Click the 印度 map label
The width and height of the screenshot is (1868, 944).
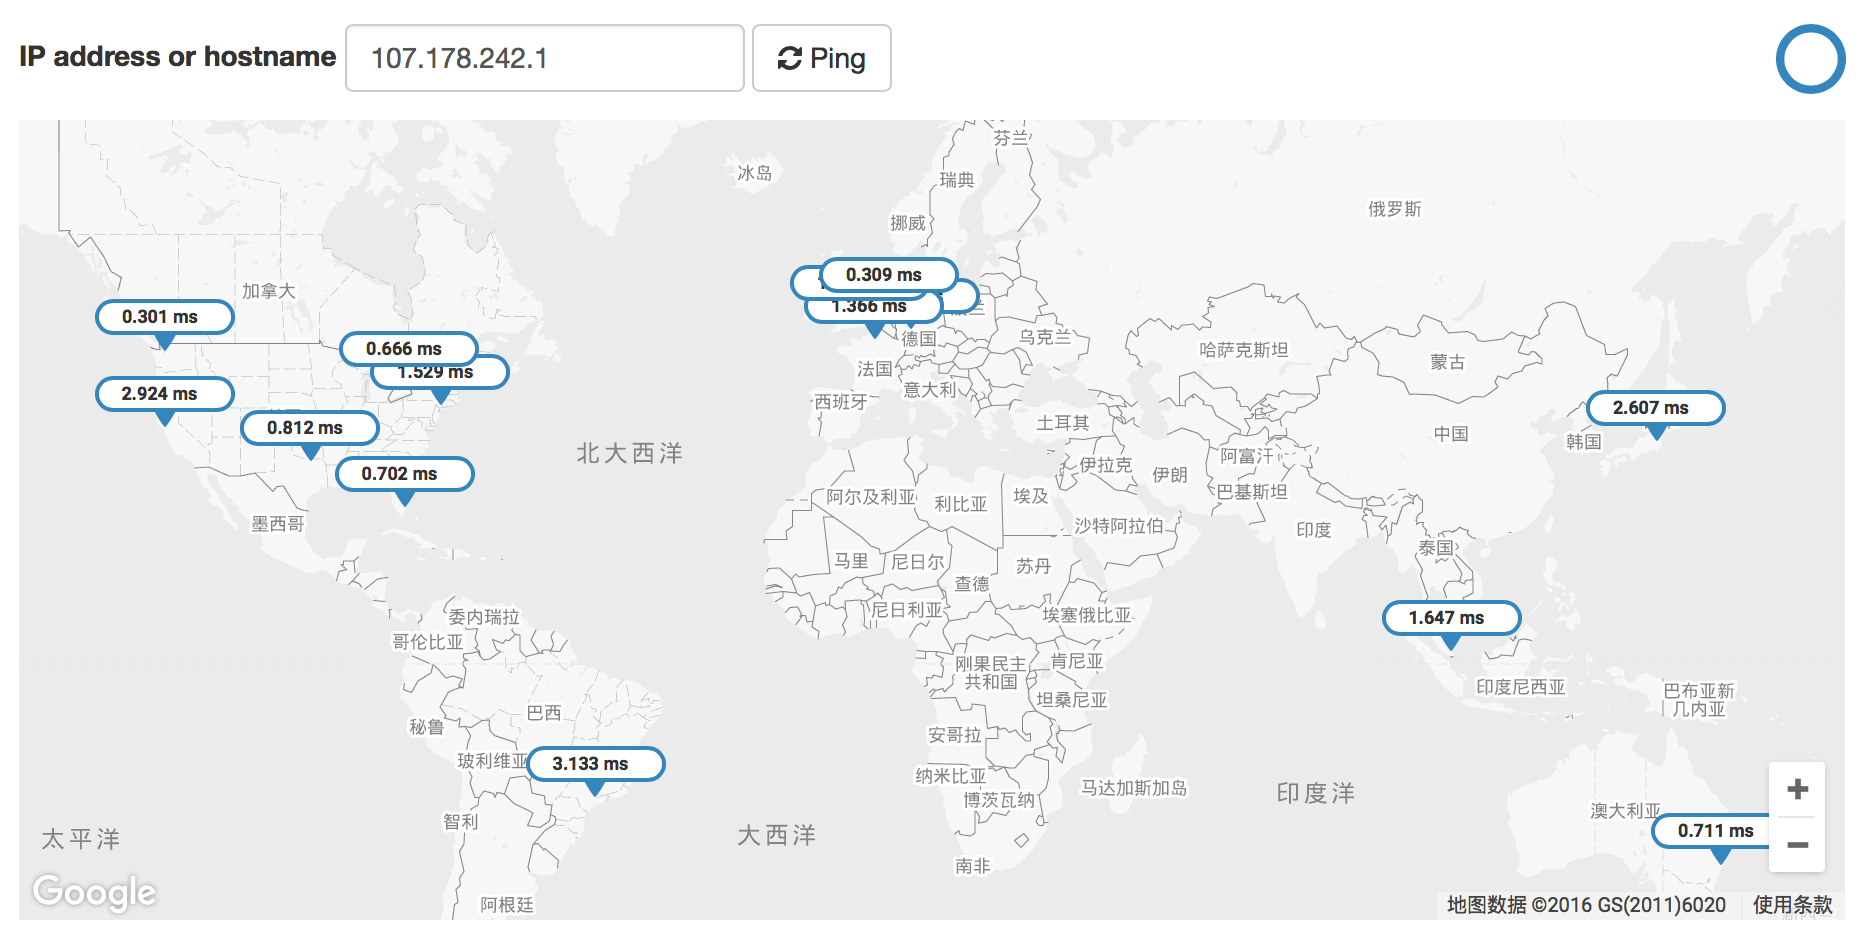pos(1314,530)
